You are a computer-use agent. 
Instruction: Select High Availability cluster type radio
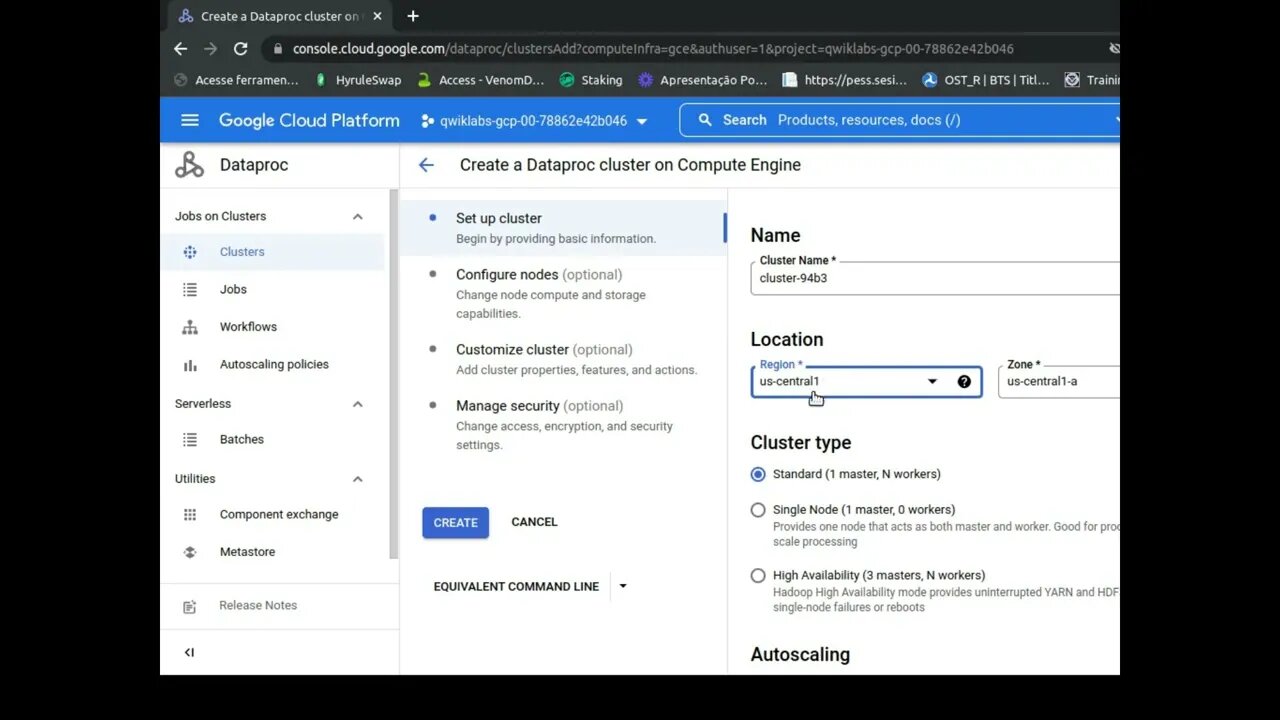(758, 576)
